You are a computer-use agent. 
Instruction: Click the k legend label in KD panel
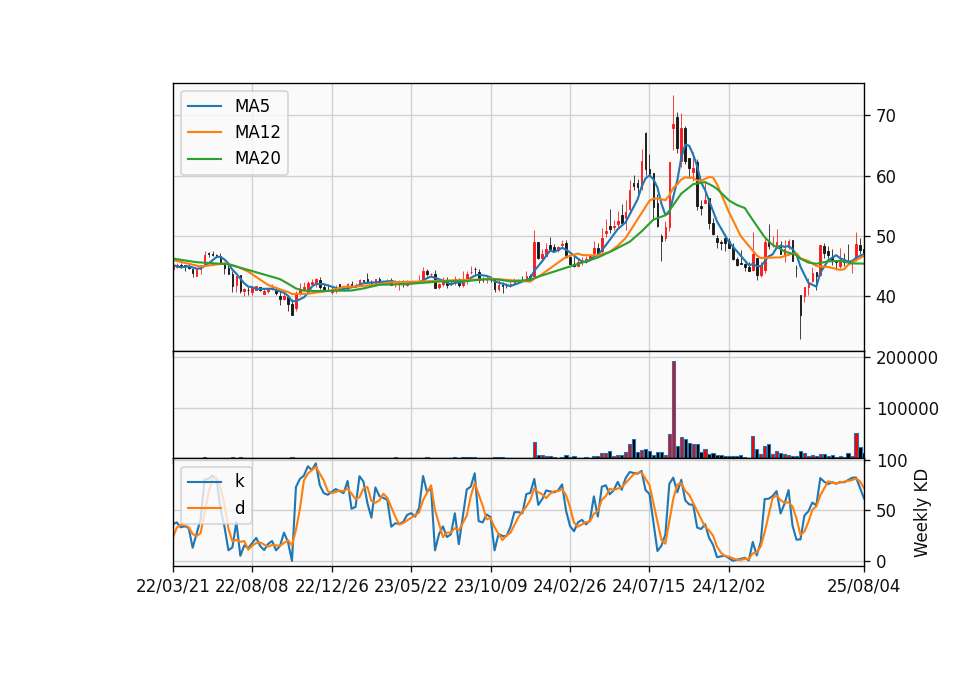[239, 481]
